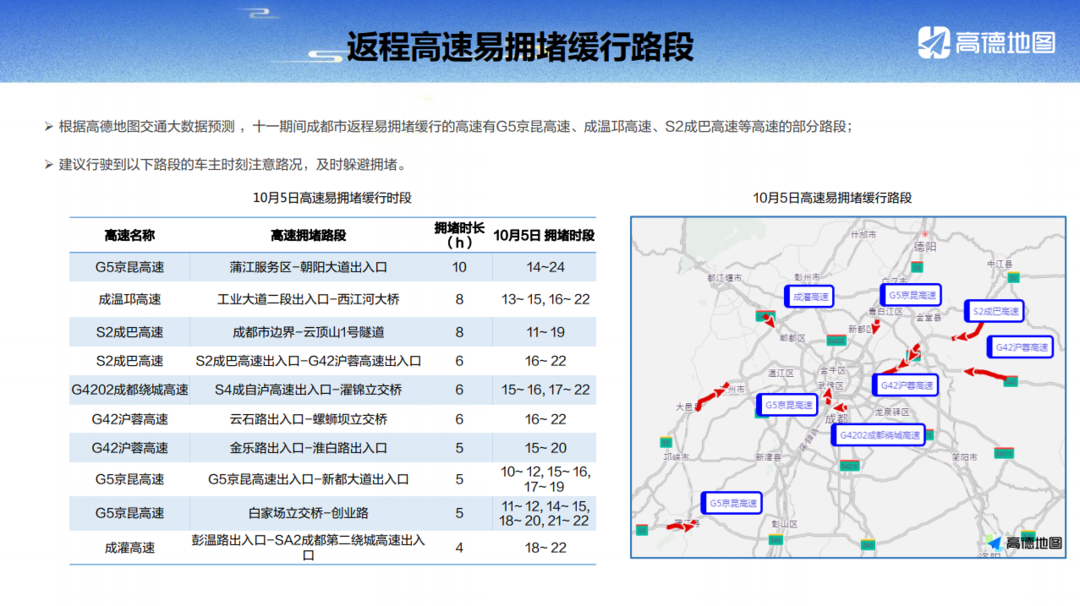Click the 龙泉驿区 name on the map
The image size is (1080, 606).
click(x=892, y=412)
